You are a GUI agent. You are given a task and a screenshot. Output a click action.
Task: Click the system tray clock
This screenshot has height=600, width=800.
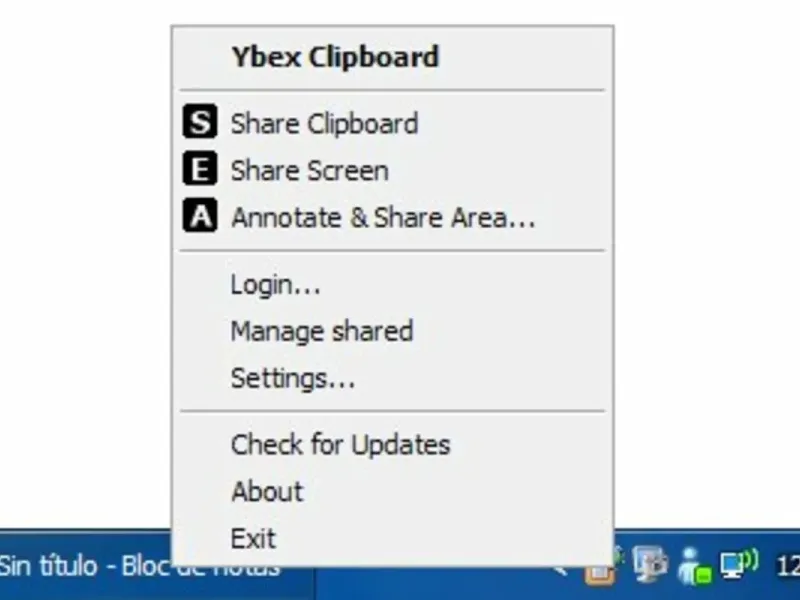(788, 567)
